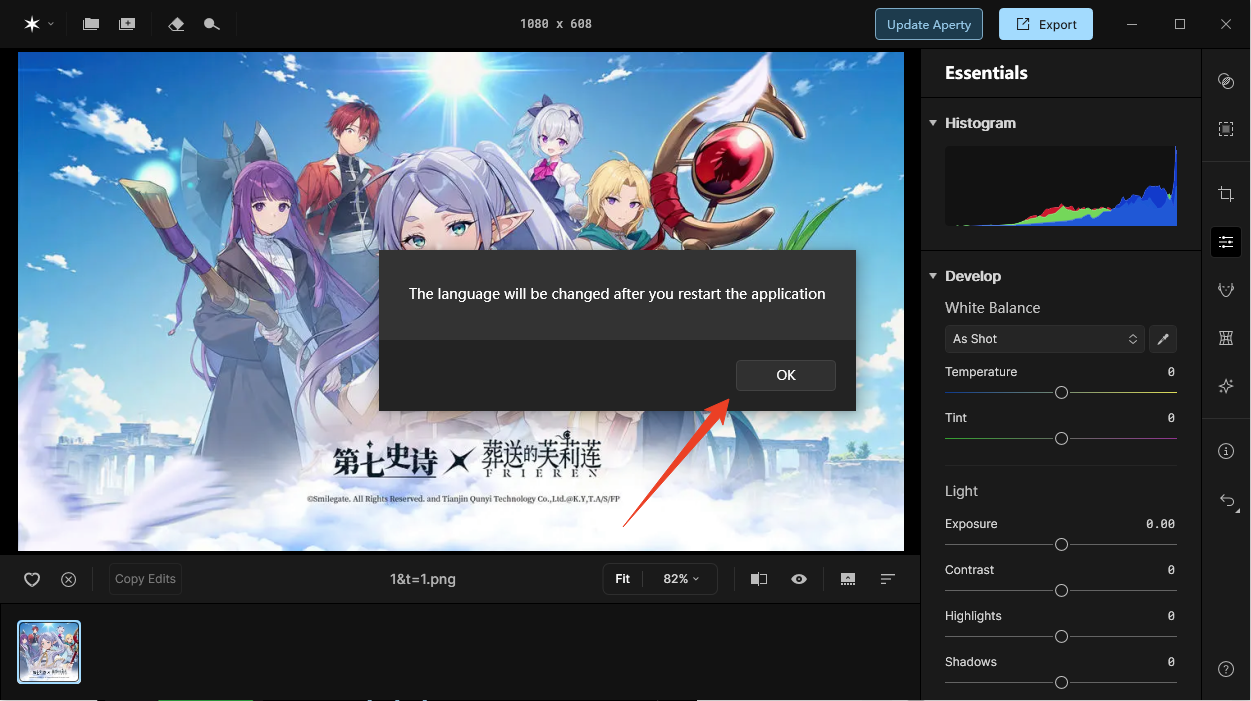Open the As Shot white balance dropdown

1044,339
